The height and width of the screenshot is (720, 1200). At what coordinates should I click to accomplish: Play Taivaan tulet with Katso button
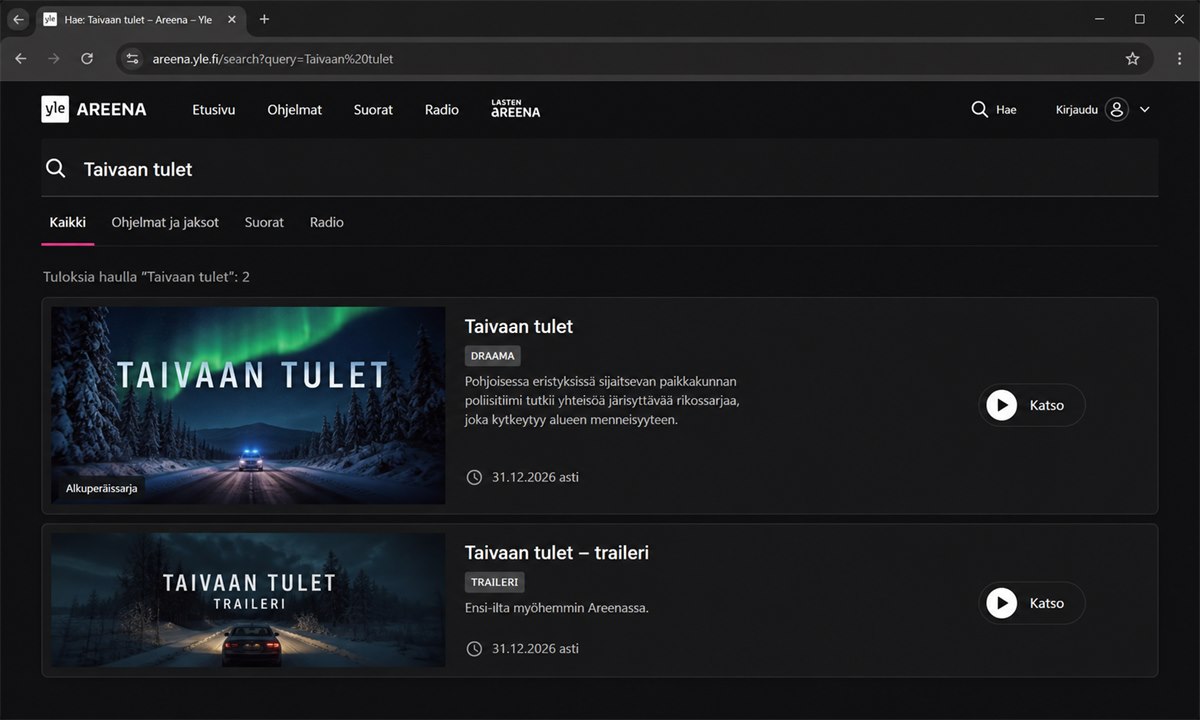pyautogui.click(x=1031, y=405)
